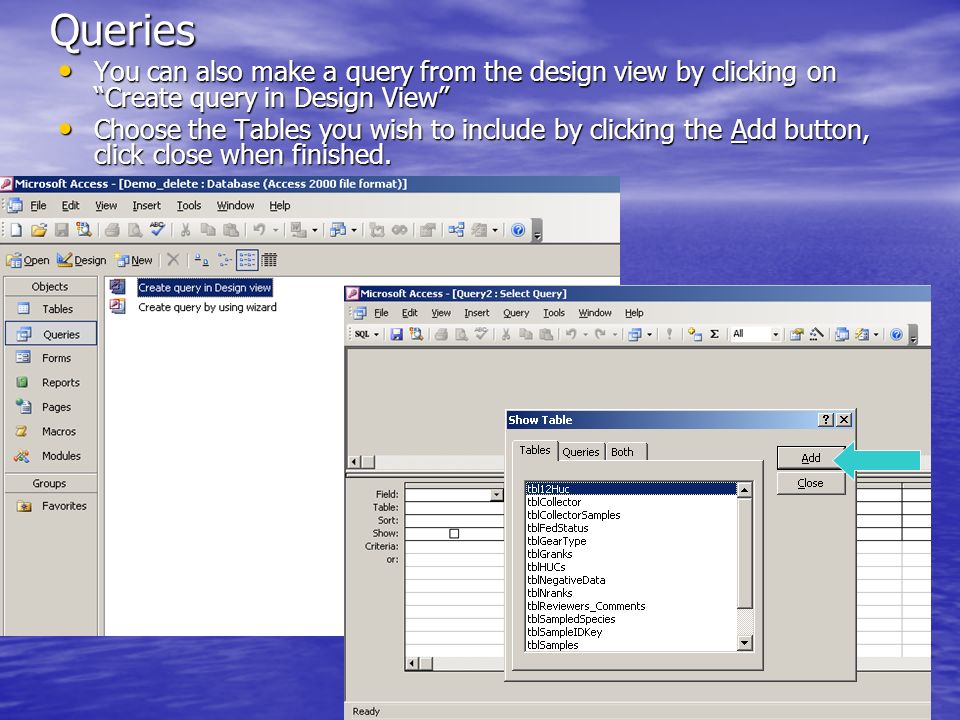Click the blue Help icon in database window toolbar

[x=518, y=230]
